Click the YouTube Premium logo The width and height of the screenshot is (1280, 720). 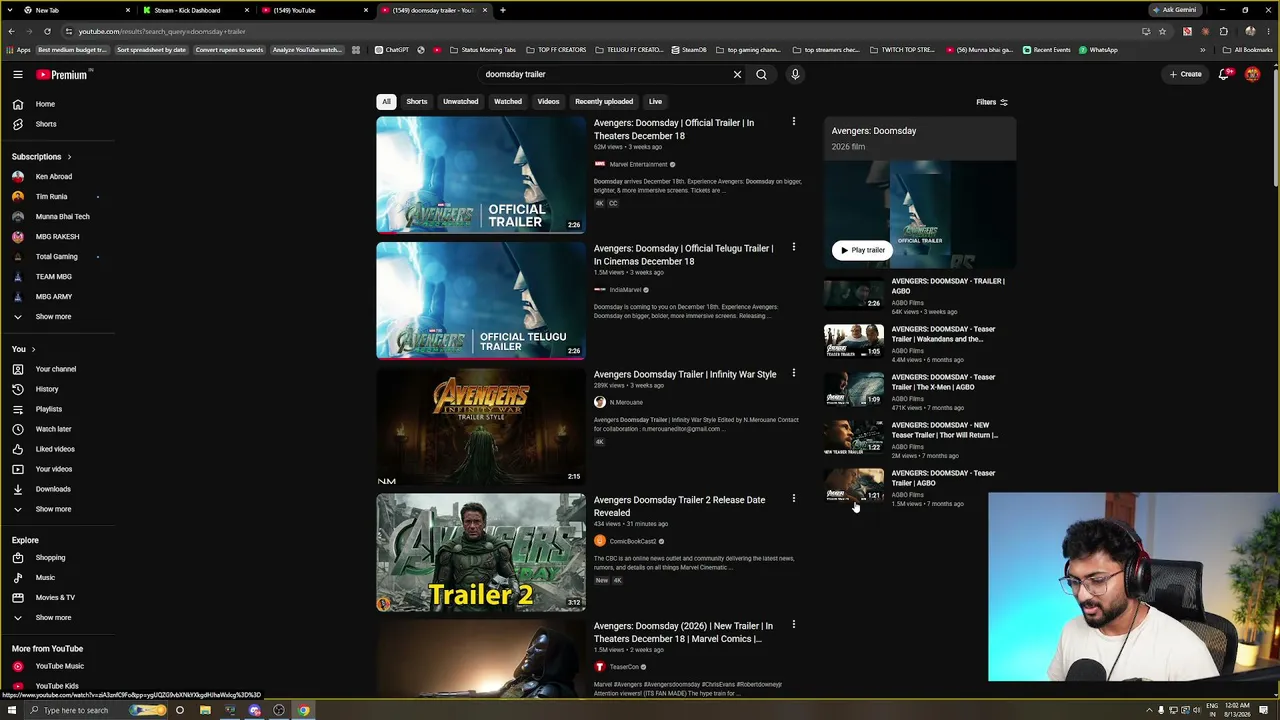(x=62, y=74)
